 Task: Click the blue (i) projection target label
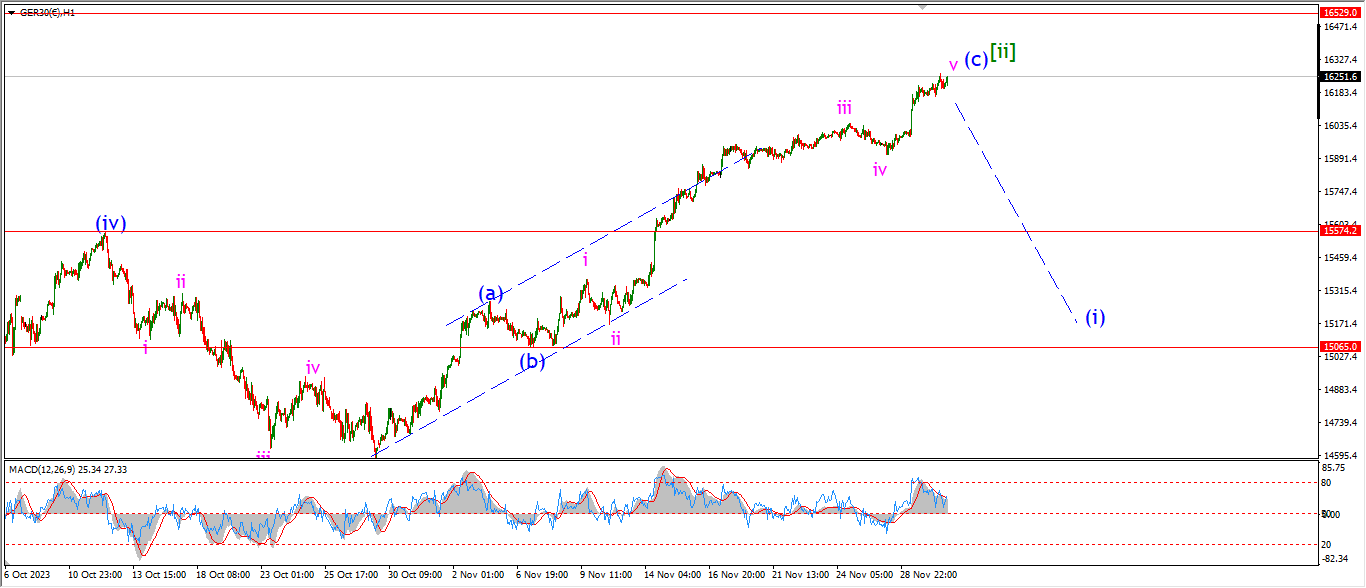click(x=1095, y=318)
